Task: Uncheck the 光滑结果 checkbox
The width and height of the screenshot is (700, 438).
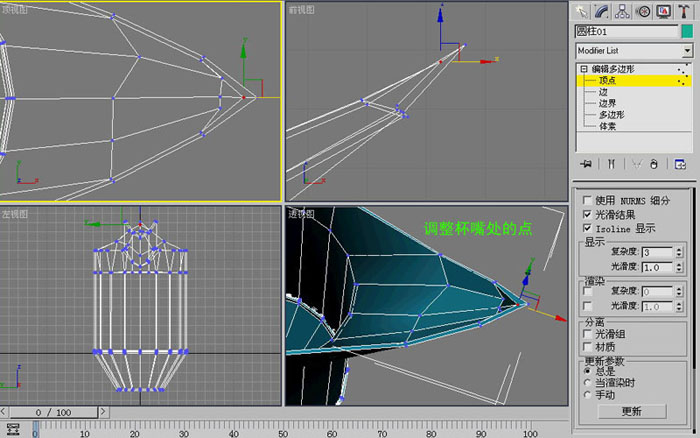Action: [588, 214]
